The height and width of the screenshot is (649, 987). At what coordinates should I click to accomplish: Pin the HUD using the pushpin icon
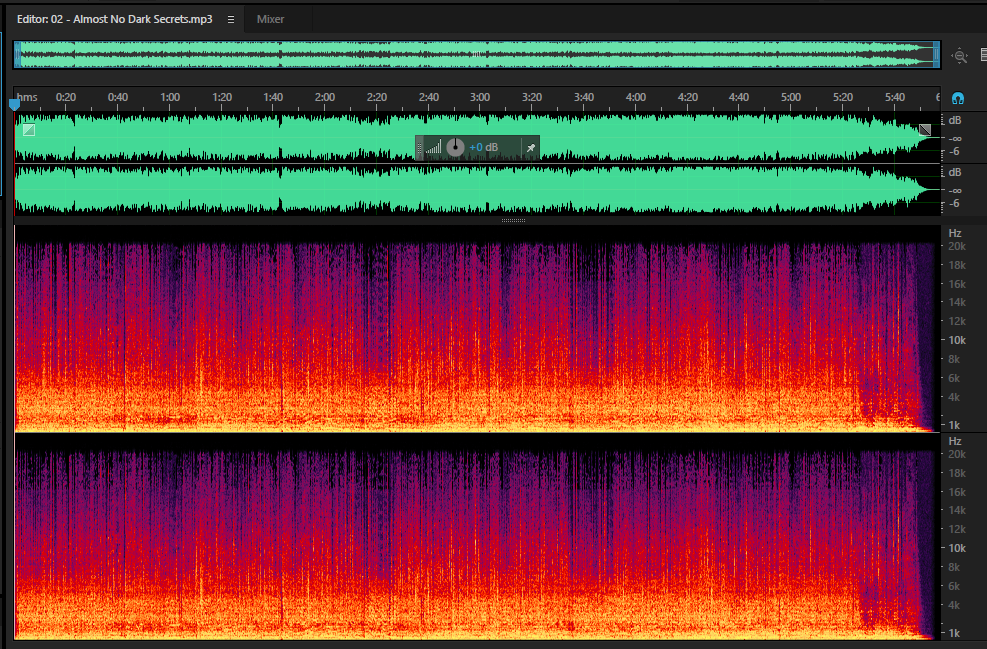pyautogui.click(x=531, y=148)
